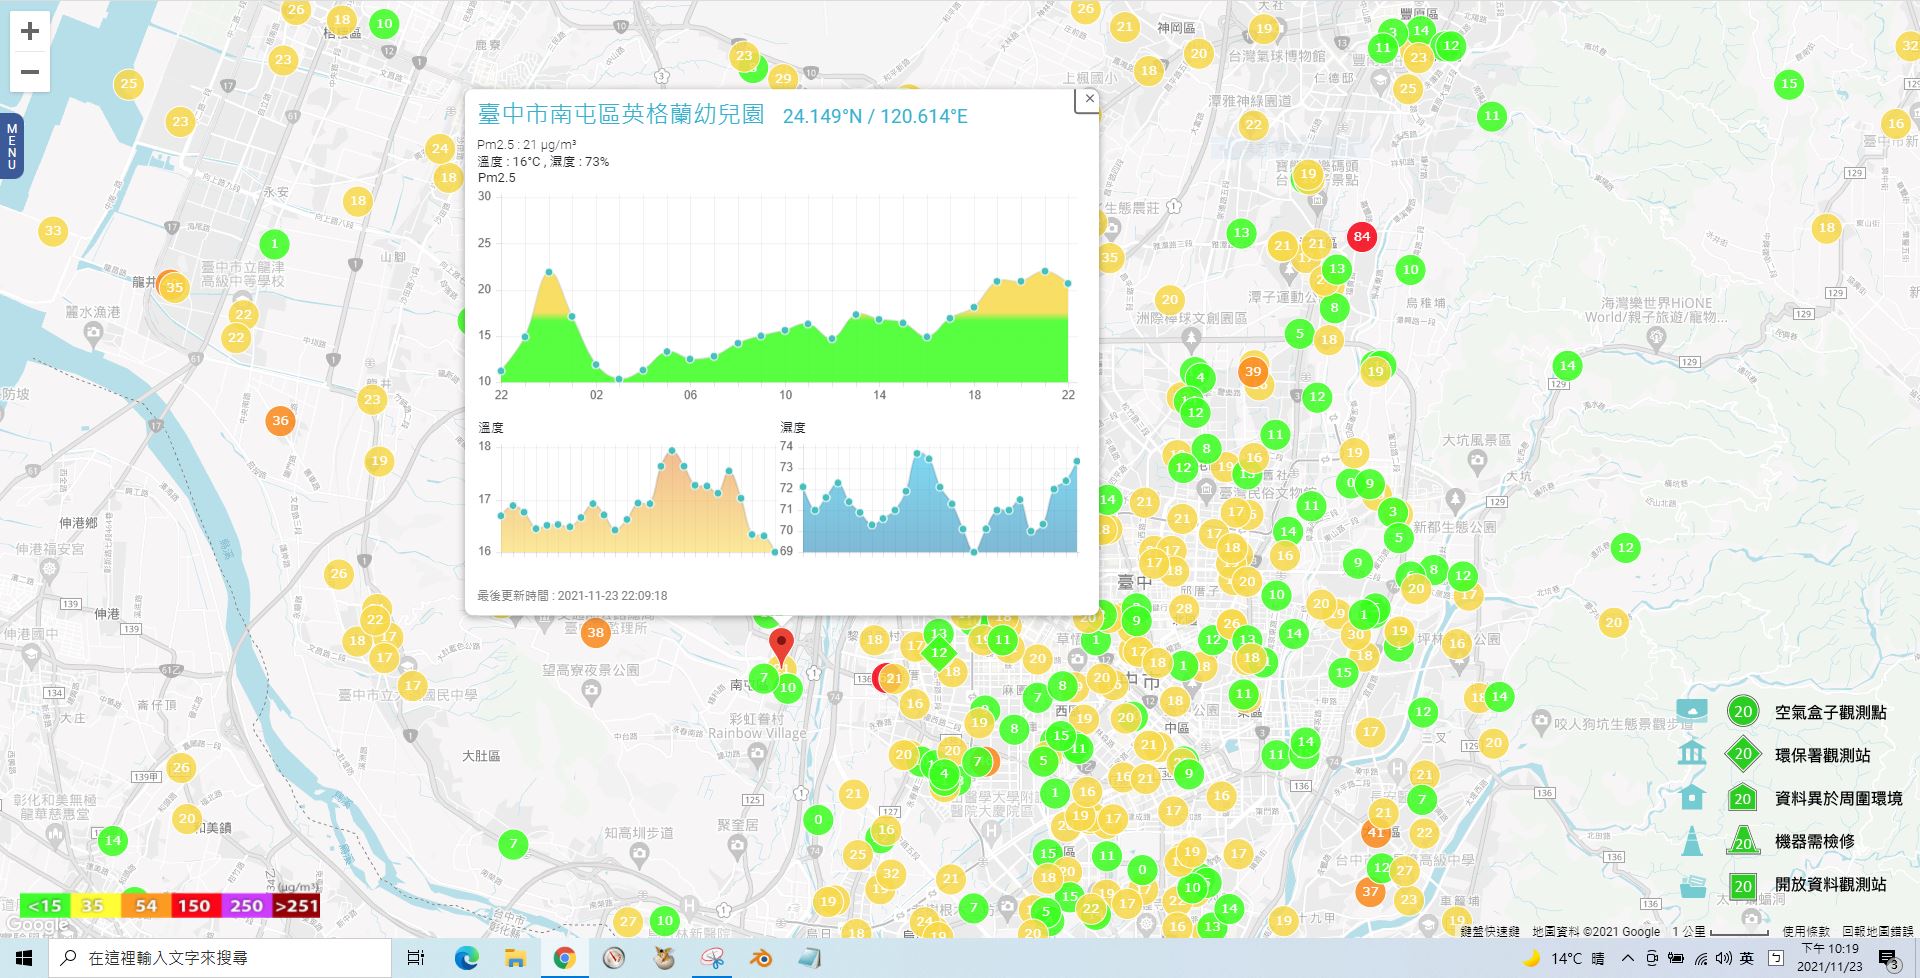Open the vertical MENU side tab
This screenshot has width=1920, height=978.
[x=12, y=146]
